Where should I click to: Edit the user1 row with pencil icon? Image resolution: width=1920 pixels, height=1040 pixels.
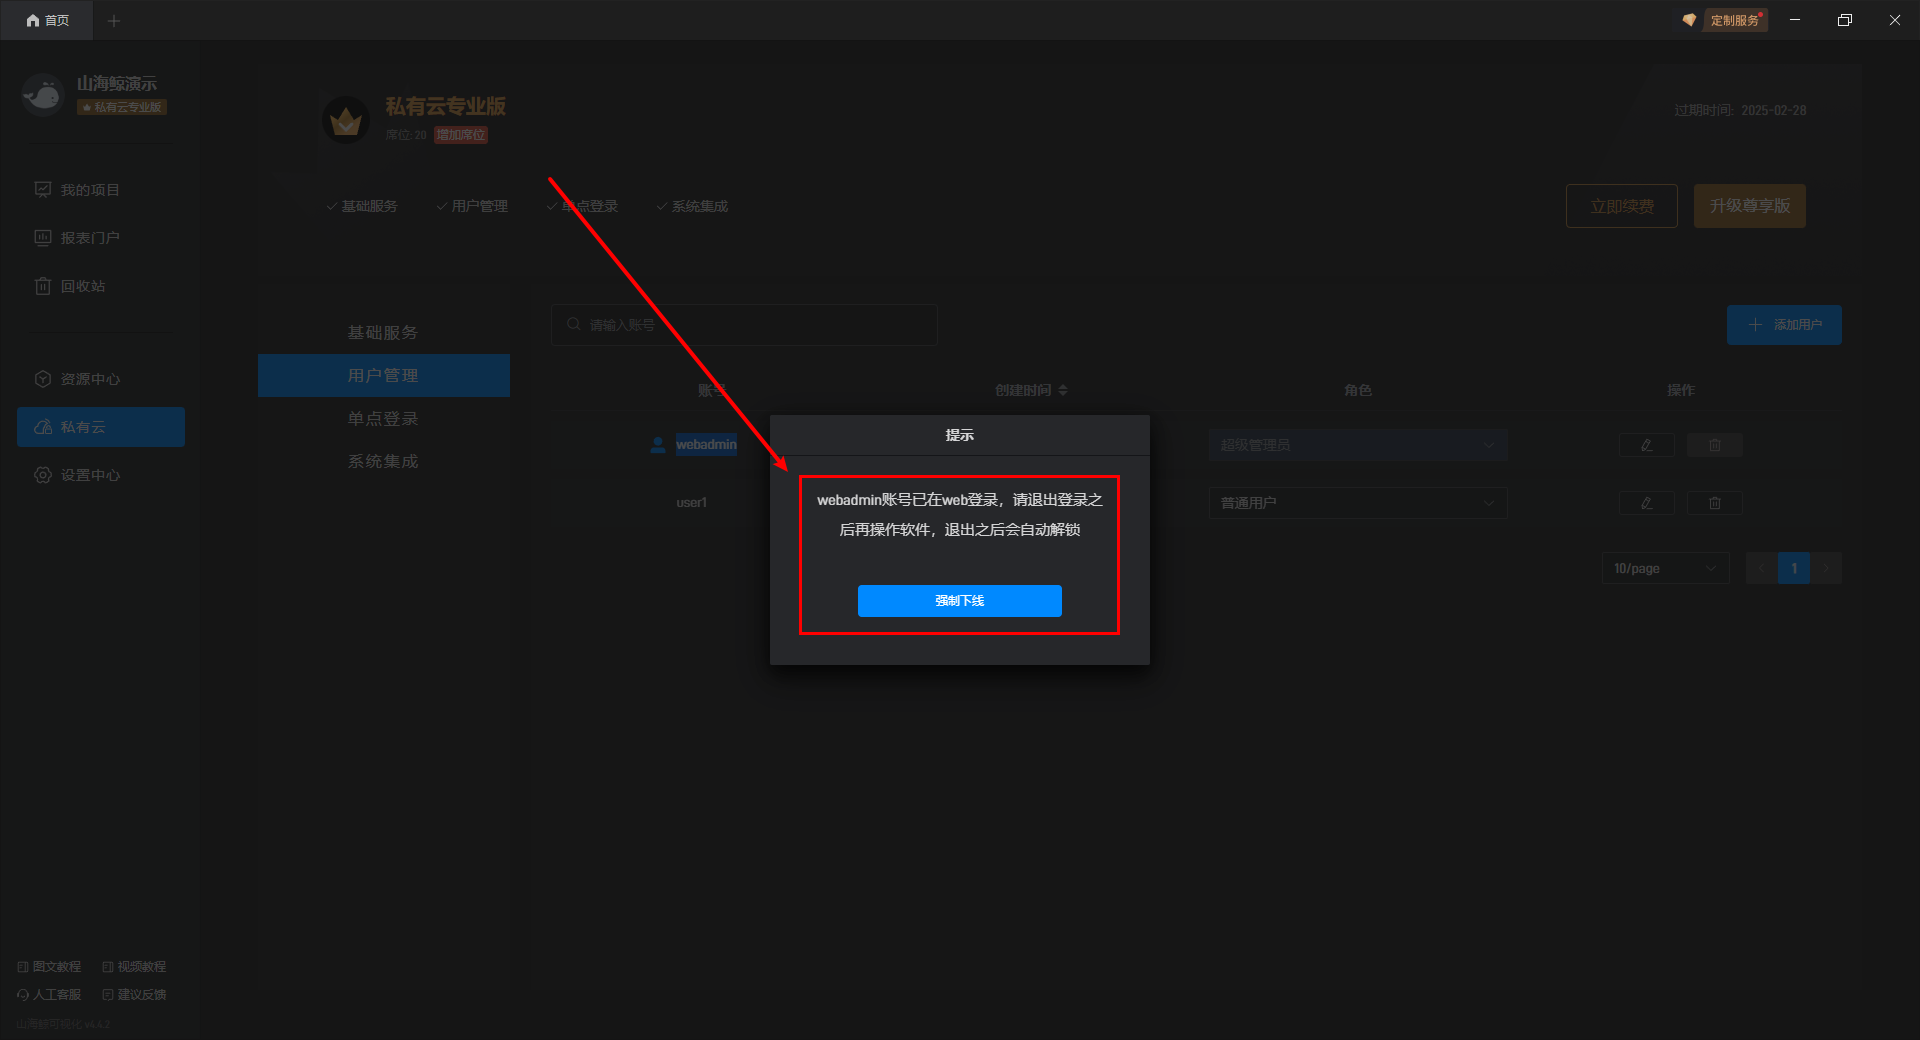point(1647,503)
